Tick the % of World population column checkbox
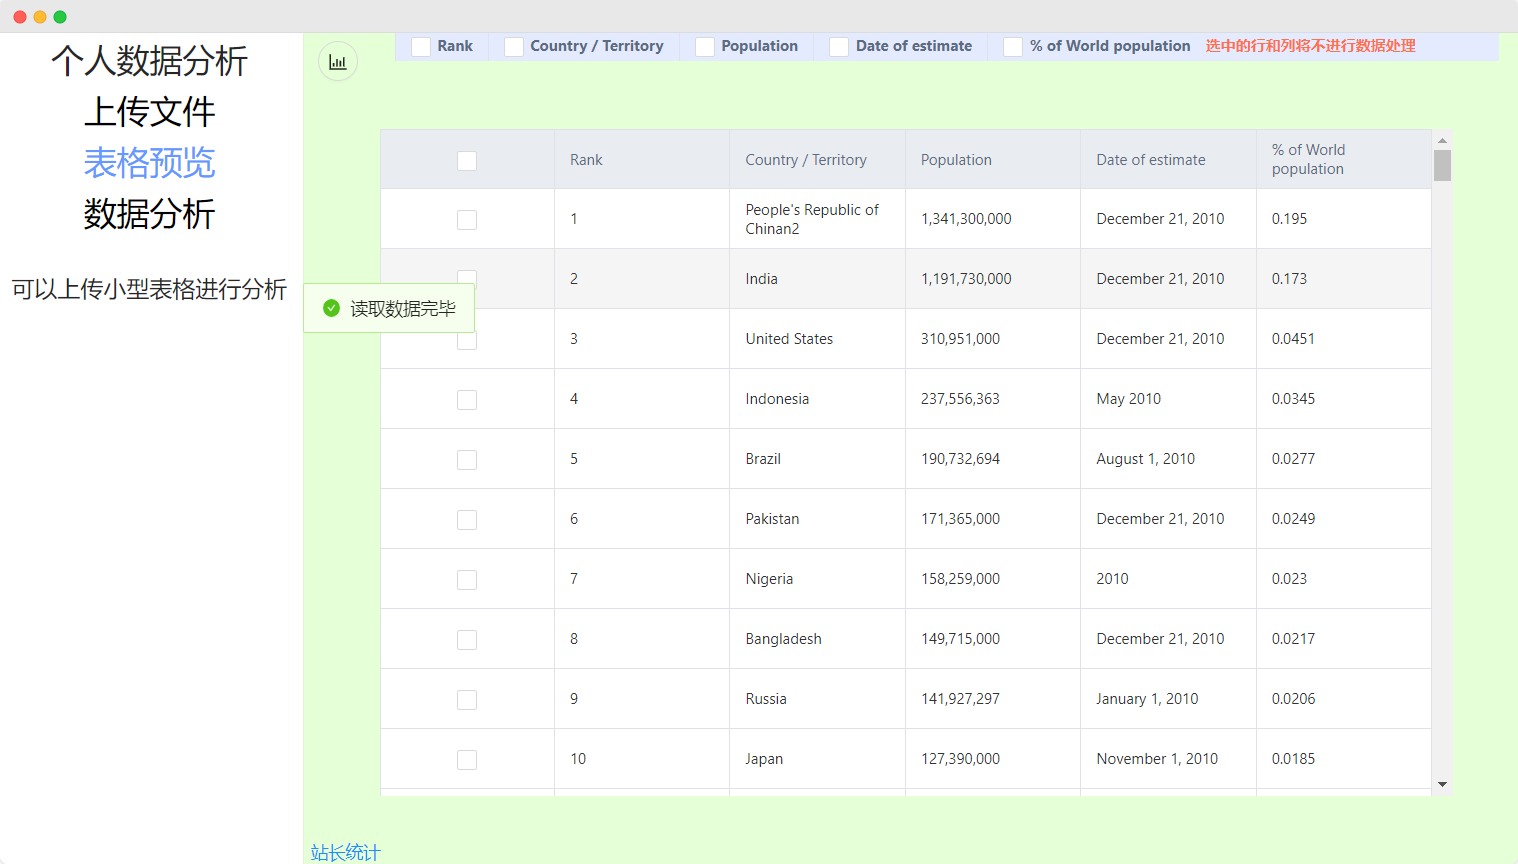Image resolution: width=1518 pixels, height=864 pixels. point(1013,47)
